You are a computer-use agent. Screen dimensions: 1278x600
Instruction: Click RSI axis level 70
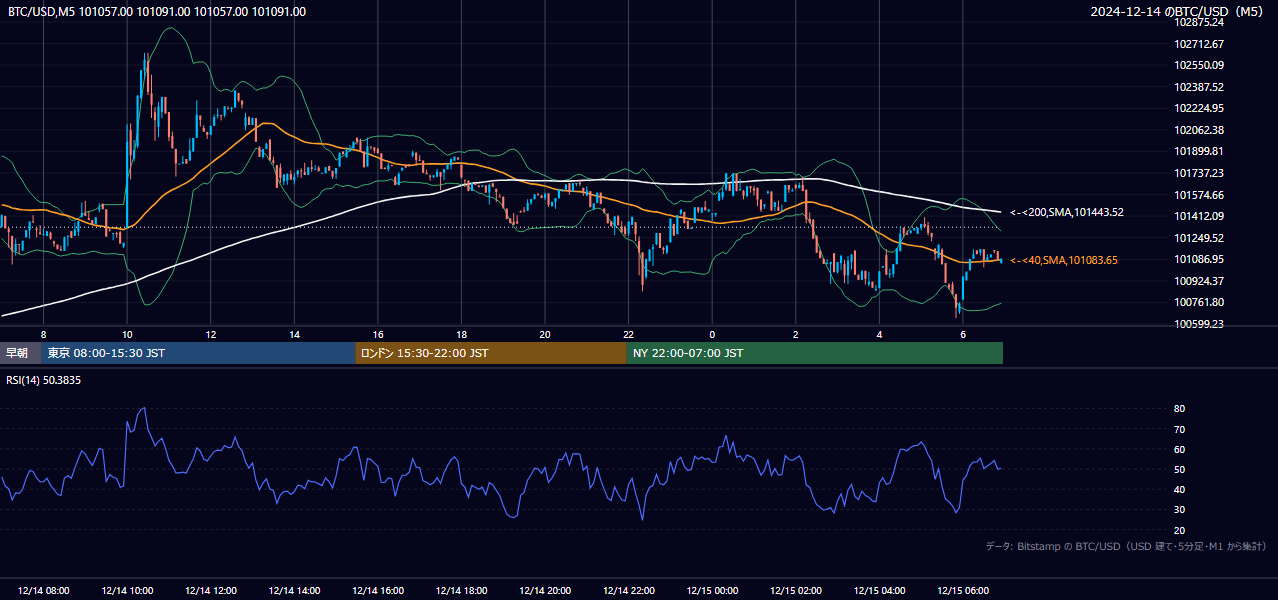pyautogui.click(x=1180, y=429)
